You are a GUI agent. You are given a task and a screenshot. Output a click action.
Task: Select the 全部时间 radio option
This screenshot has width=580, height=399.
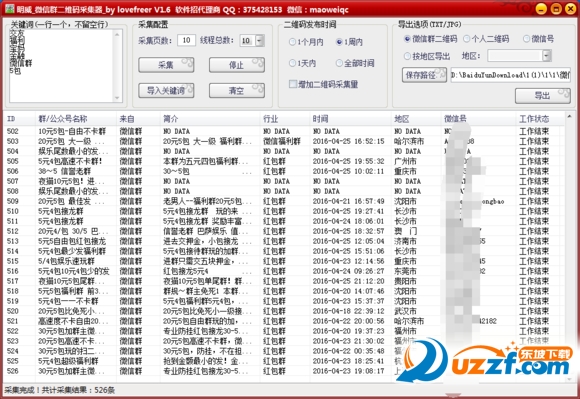355,63
